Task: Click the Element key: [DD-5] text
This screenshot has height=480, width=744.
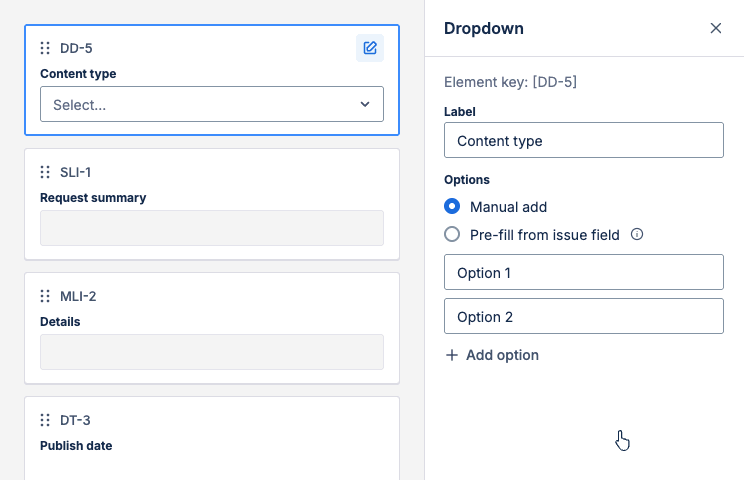Action: 511,83
